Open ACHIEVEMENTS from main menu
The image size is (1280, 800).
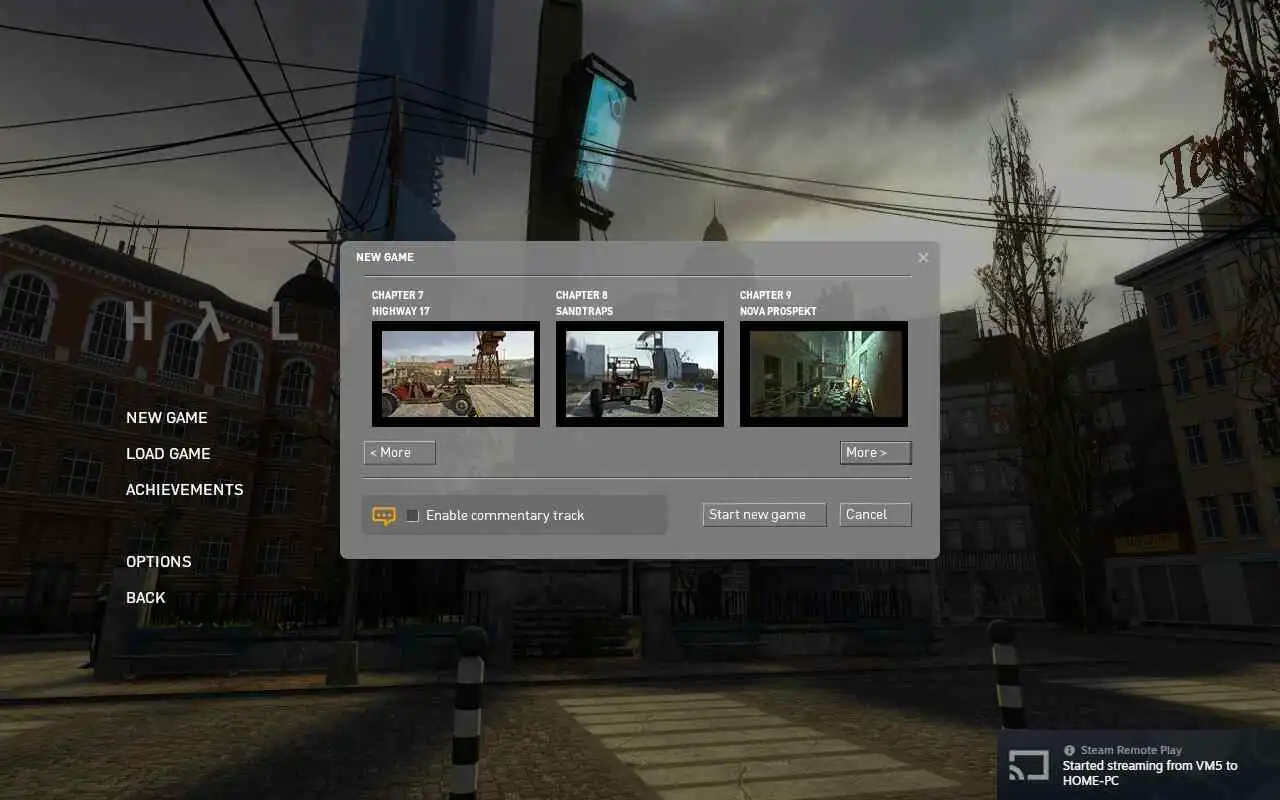click(x=185, y=490)
